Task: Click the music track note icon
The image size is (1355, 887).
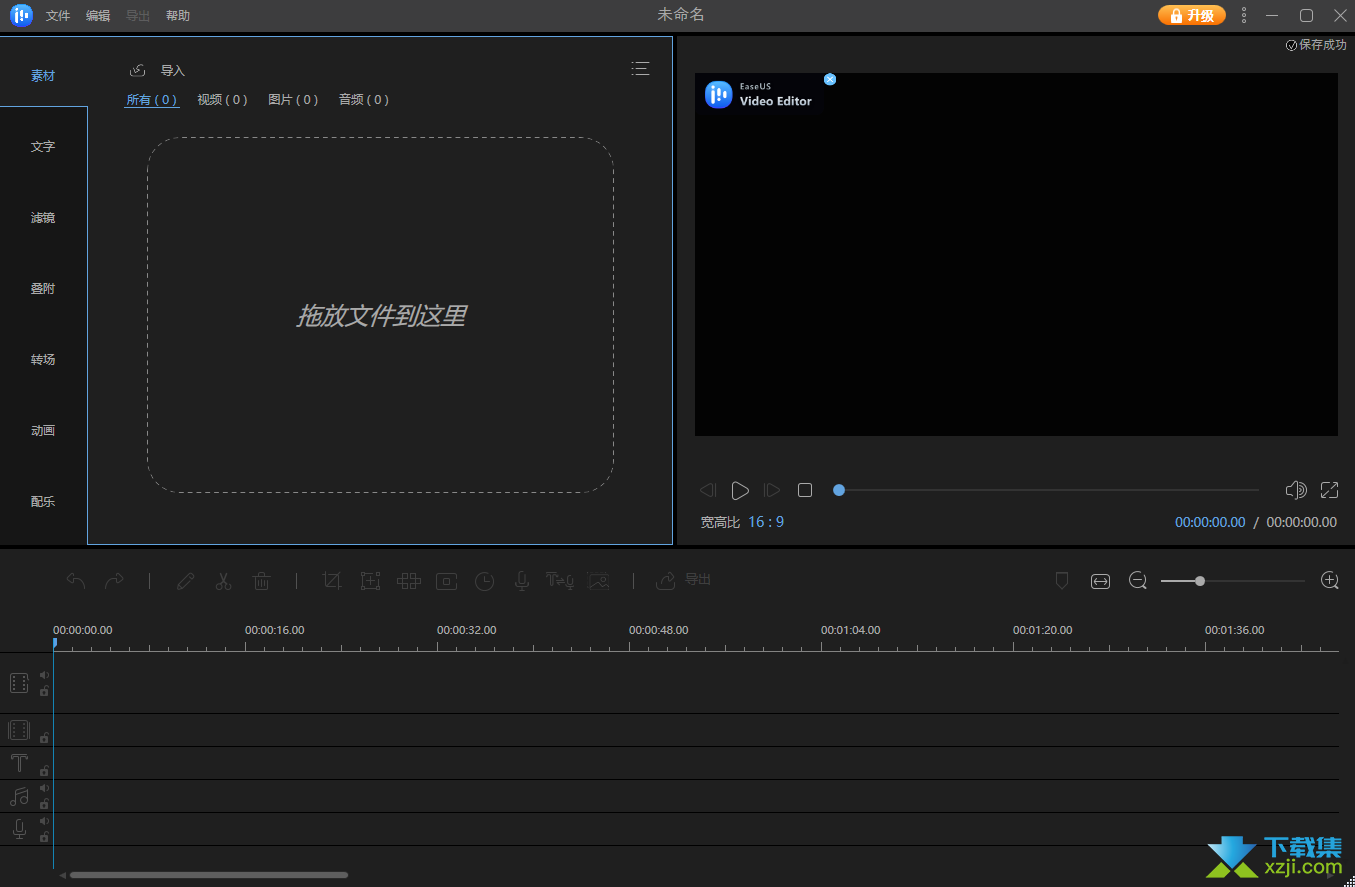Action: click(x=19, y=796)
